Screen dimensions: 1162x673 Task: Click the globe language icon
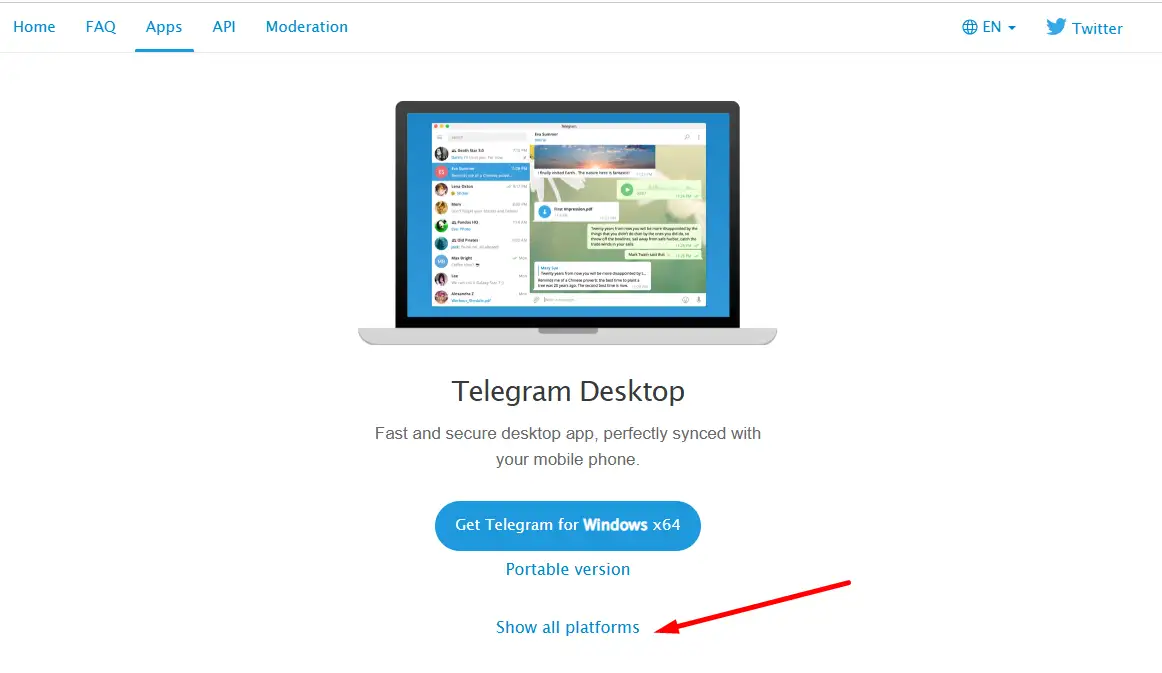969,27
